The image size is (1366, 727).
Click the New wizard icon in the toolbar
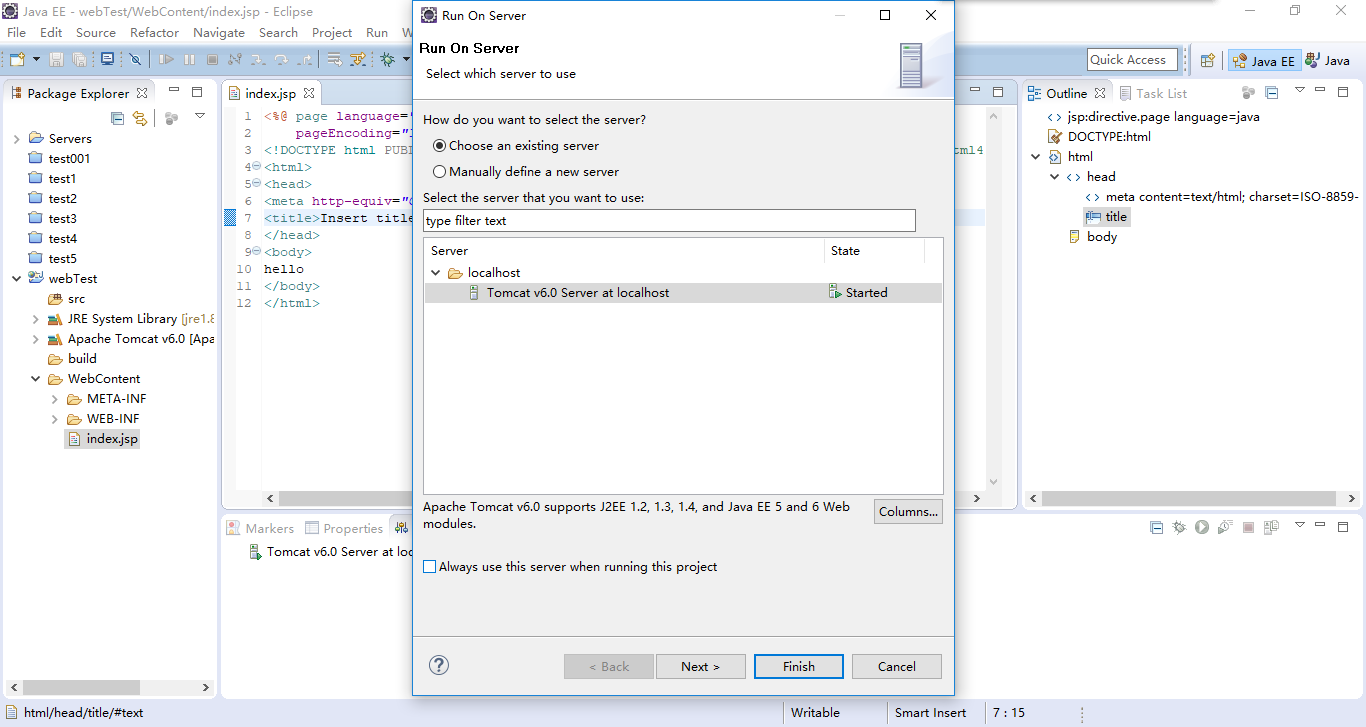17,60
